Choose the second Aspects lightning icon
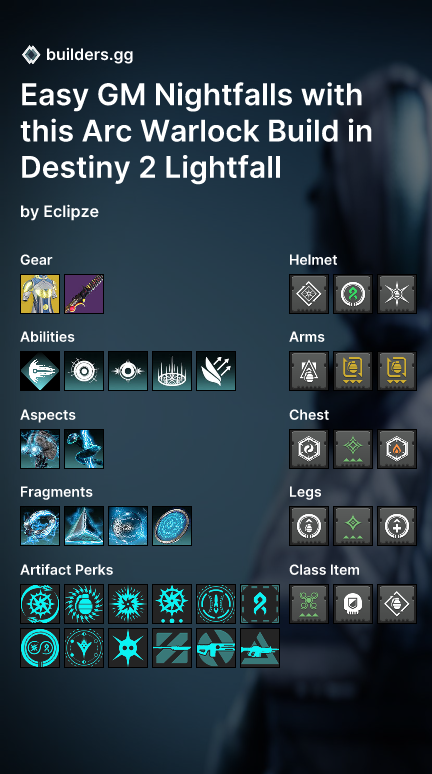Image resolution: width=432 pixels, height=774 pixels. point(84,449)
